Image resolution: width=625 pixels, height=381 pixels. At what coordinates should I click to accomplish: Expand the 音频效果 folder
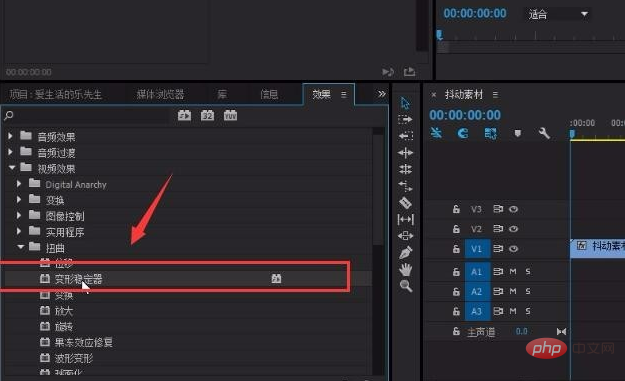(10, 136)
